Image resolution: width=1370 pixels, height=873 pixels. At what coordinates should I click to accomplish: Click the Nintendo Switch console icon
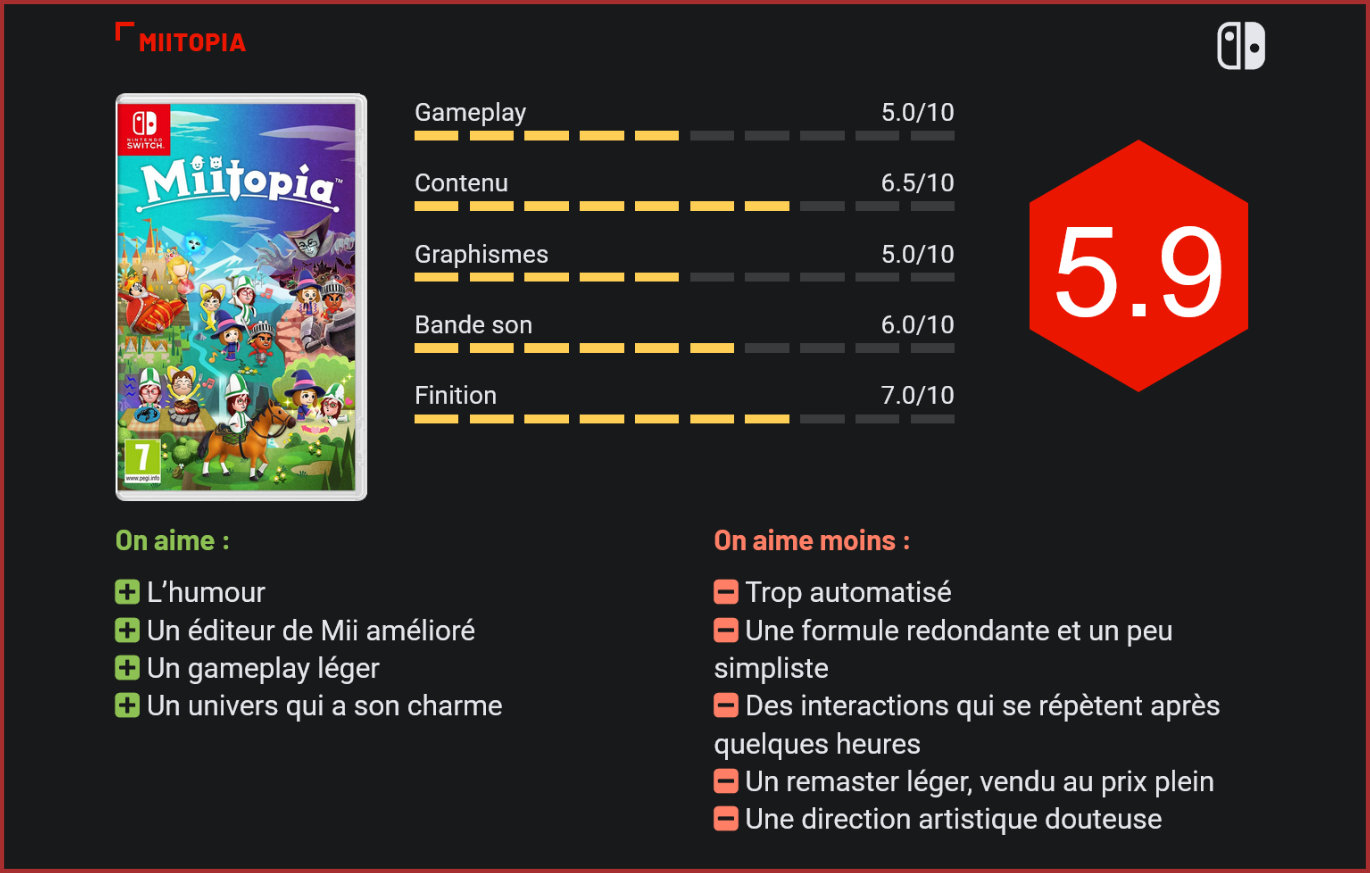1240,47
